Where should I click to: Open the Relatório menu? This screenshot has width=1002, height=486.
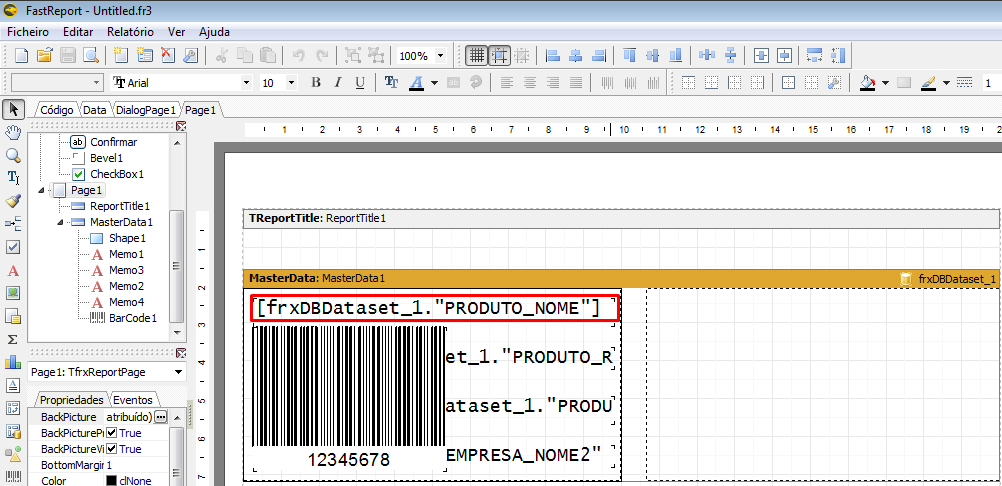click(x=130, y=32)
